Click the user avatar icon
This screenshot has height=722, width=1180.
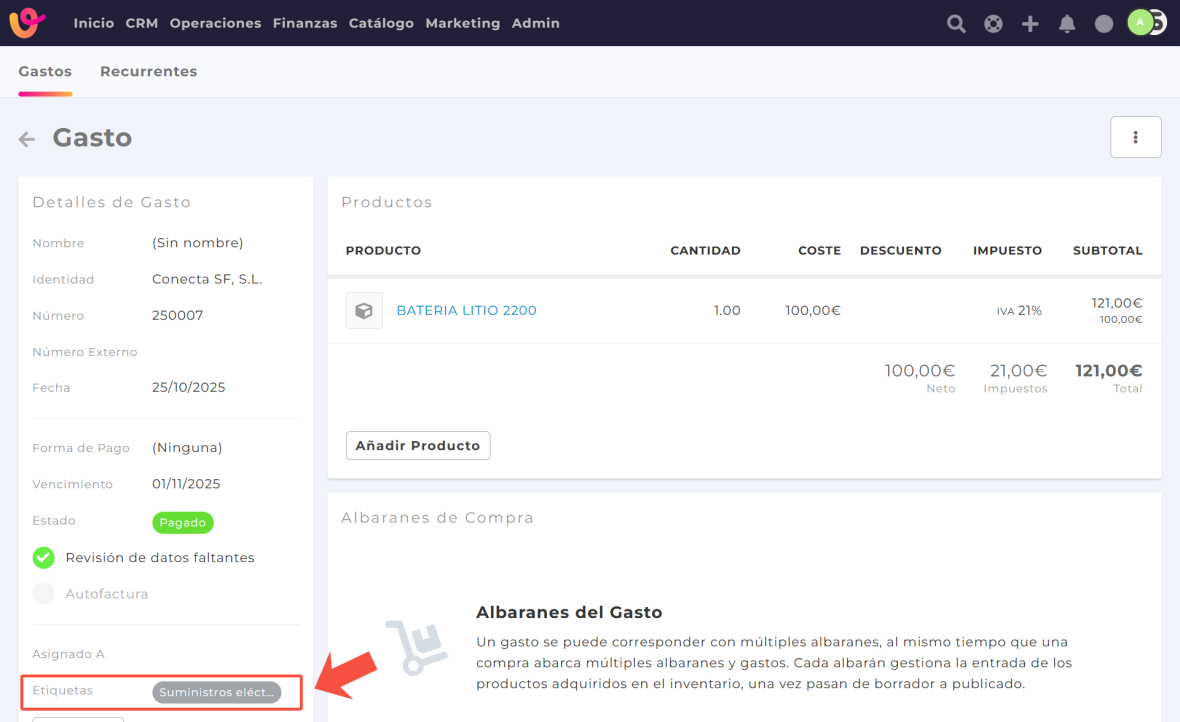pos(1142,22)
